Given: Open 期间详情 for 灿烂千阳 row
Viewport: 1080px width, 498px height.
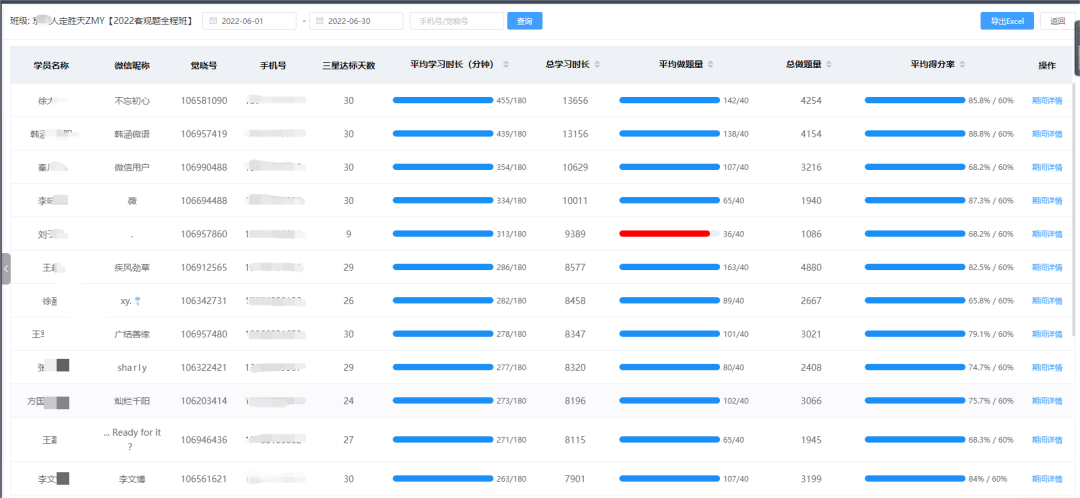Looking at the screenshot, I should (1047, 401).
